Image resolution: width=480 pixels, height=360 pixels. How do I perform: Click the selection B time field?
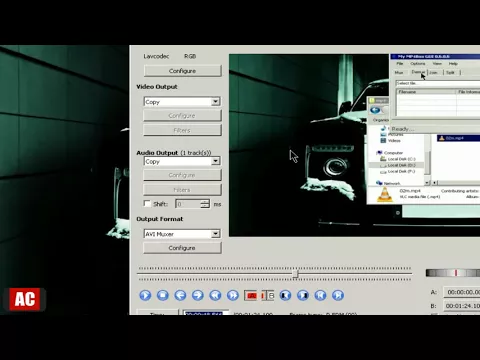coord(462,306)
